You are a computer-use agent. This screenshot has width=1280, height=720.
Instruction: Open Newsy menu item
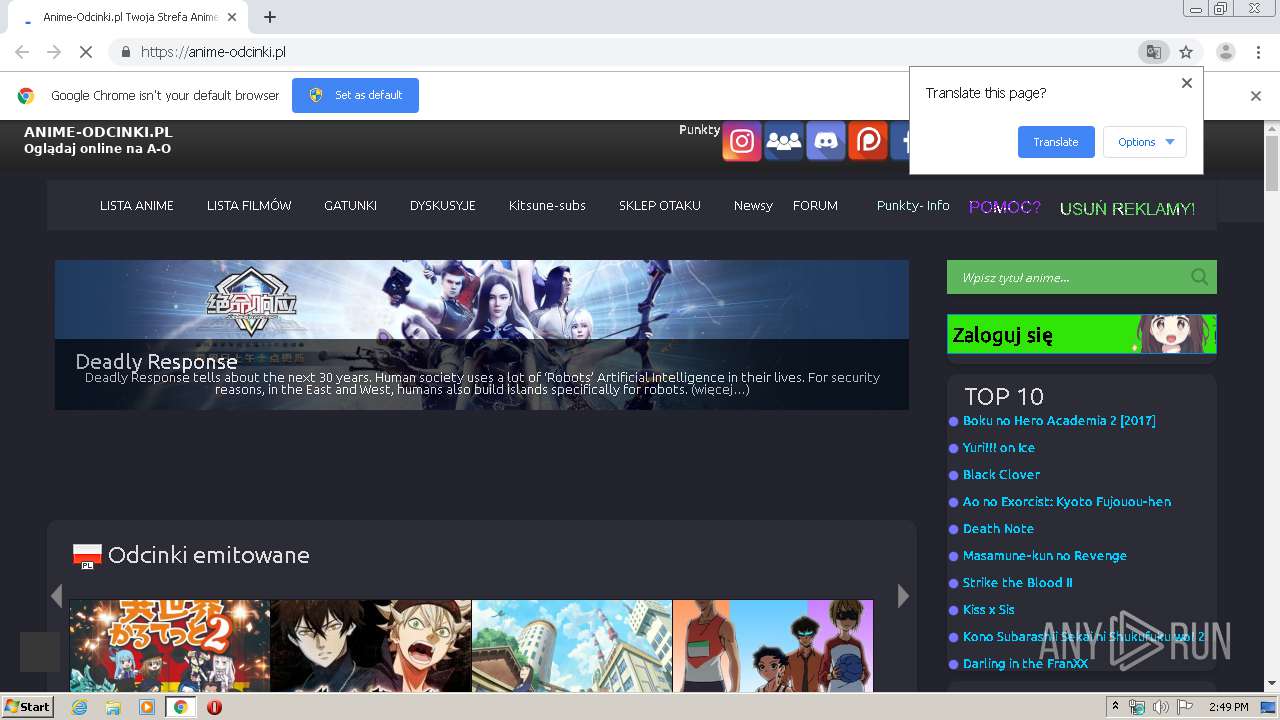(753, 205)
